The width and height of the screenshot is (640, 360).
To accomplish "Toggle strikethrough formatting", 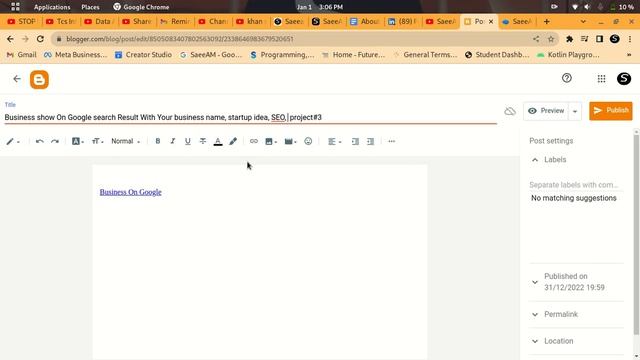I will click(202, 141).
